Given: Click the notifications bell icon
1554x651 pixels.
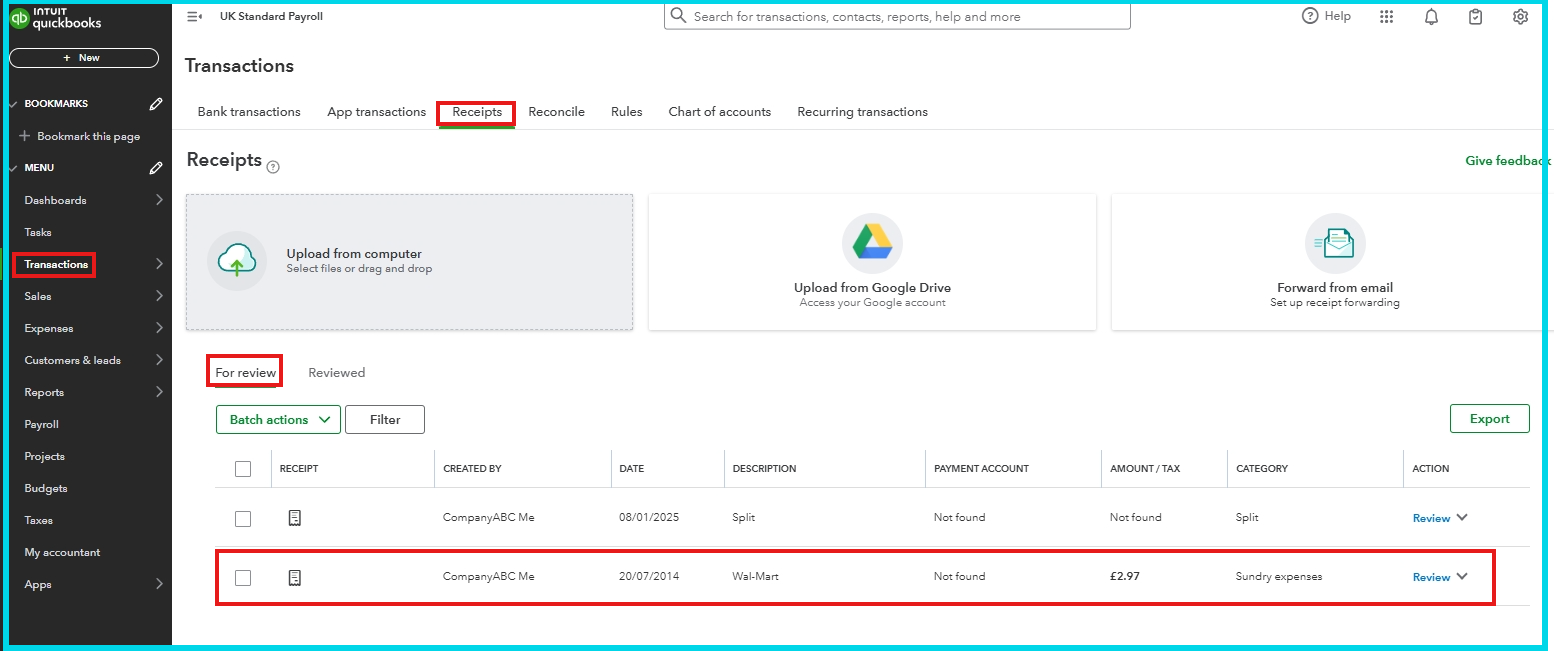Looking at the screenshot, I should (1431, 17).
